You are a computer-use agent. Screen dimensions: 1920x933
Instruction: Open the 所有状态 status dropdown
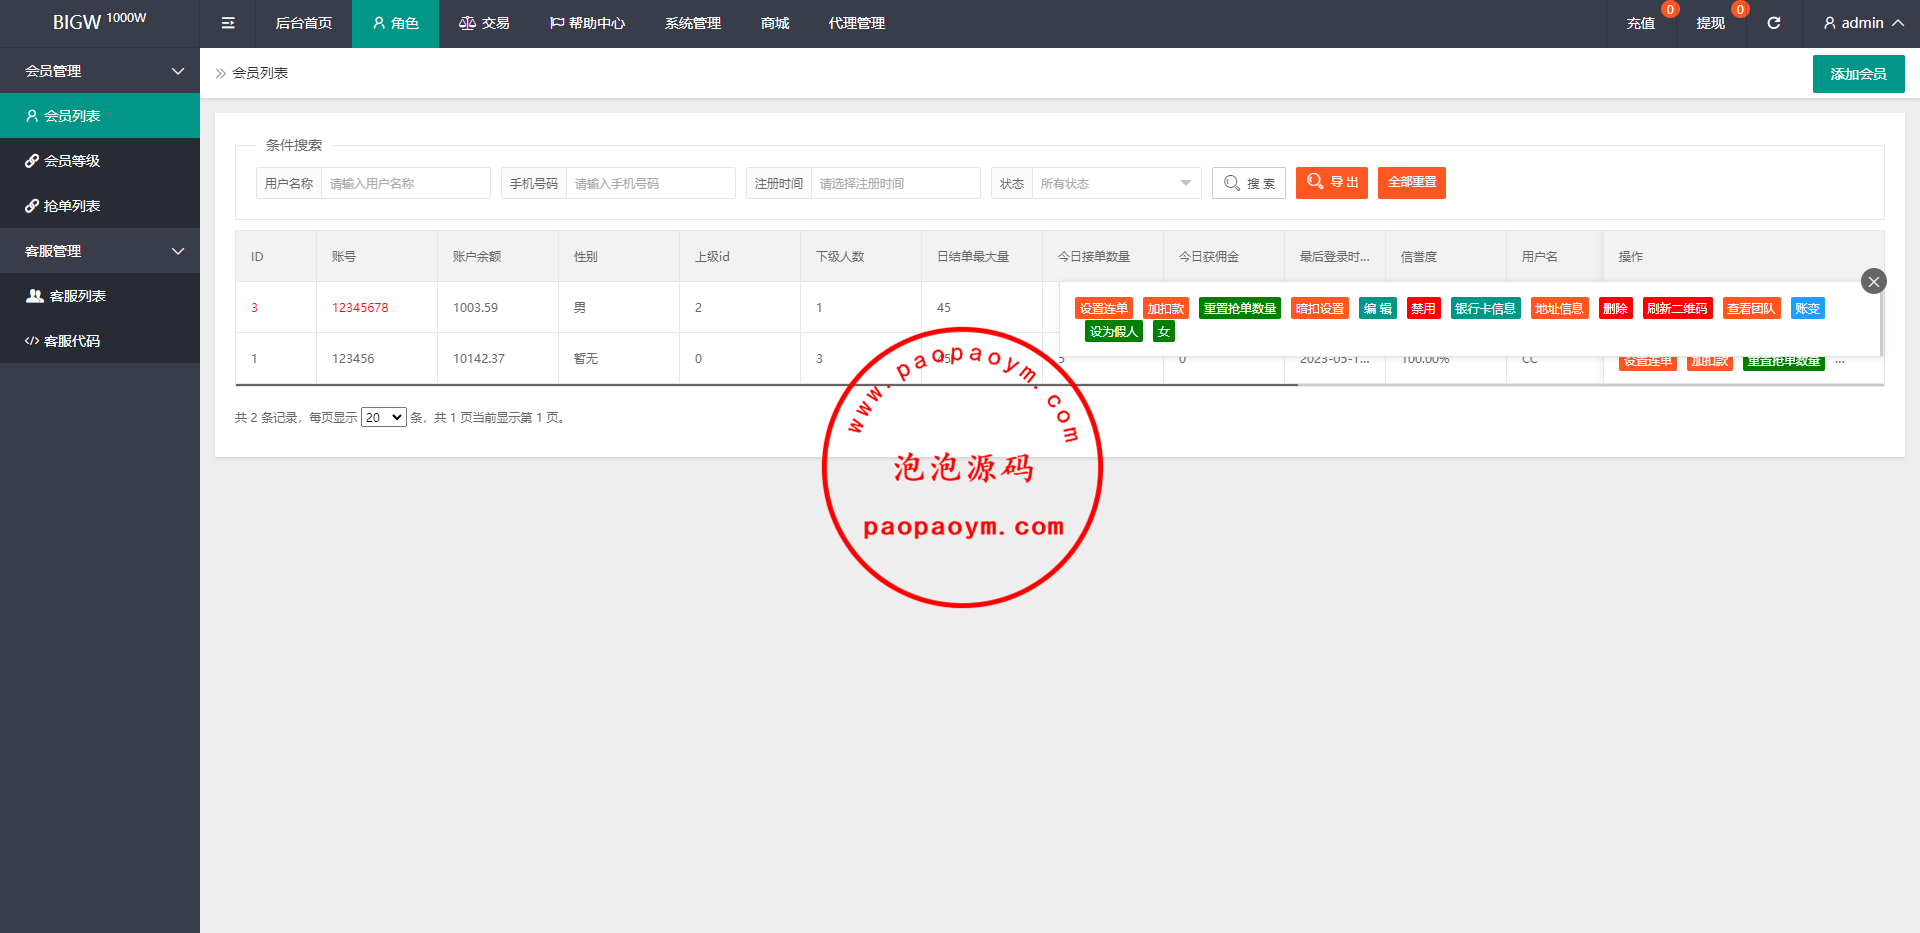click(1115, 183)
